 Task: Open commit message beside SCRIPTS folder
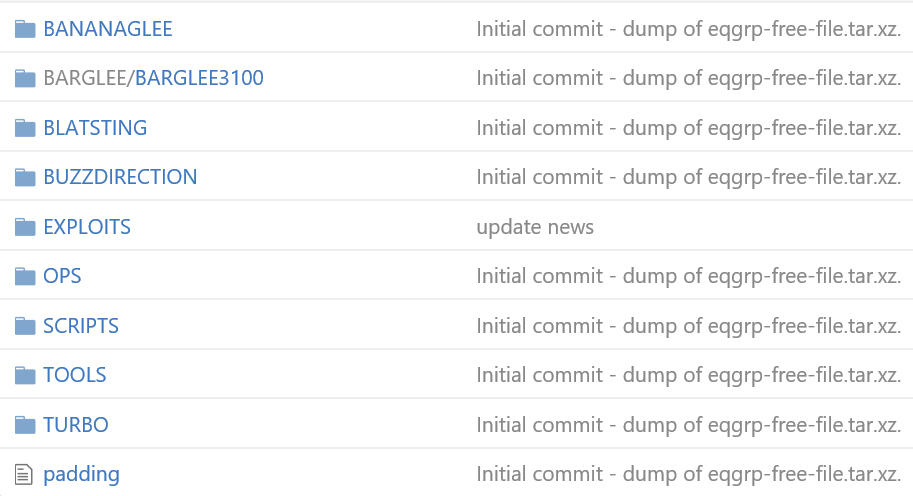pos(689,326)
